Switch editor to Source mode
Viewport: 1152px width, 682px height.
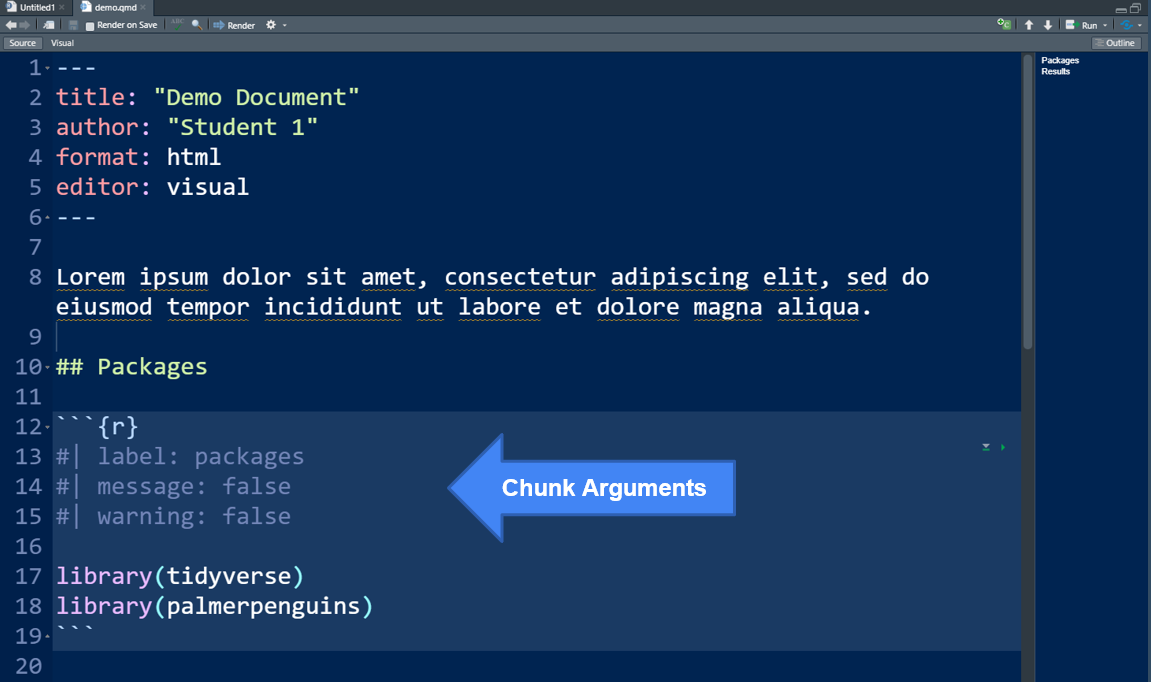(x=22, y=43)
